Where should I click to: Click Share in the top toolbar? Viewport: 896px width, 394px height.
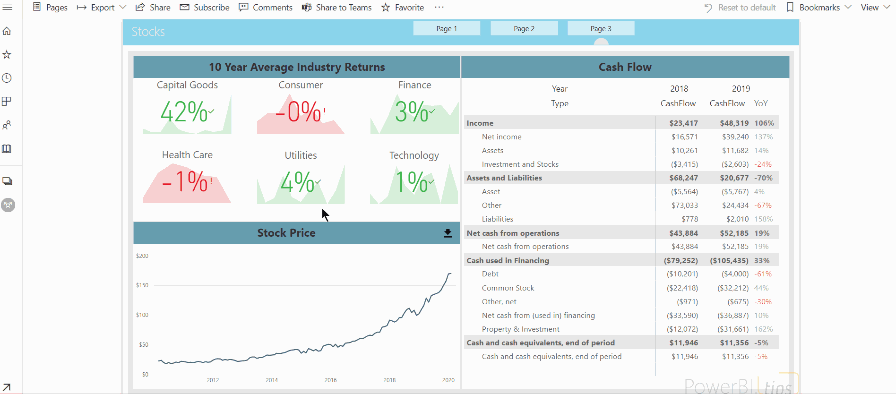153,7
